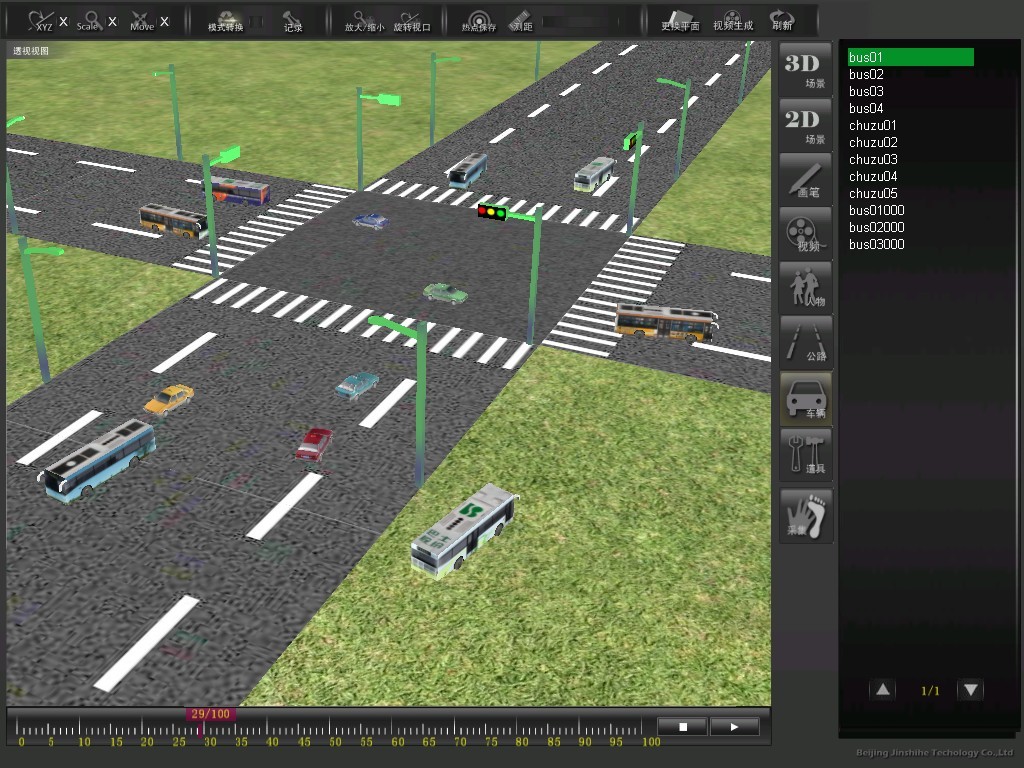
Task: Select bus03 in the vehicle list
Action: pos(866,91)
